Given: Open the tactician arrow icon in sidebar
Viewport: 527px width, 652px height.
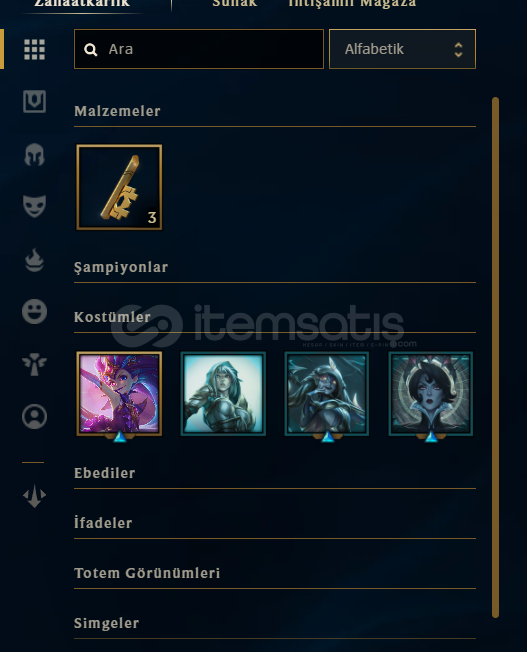Looking at the screenshot, I should coord(34,496).
